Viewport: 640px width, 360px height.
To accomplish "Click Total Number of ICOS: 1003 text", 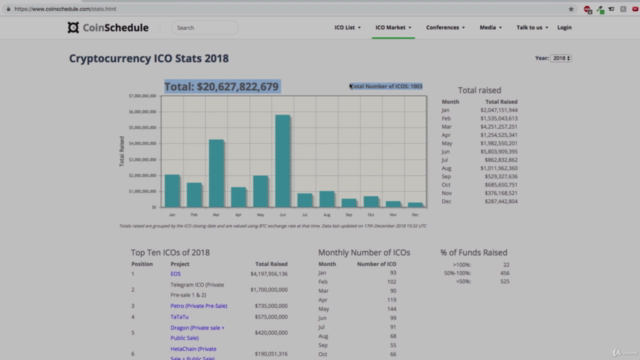I will click(x=386, y=86).
